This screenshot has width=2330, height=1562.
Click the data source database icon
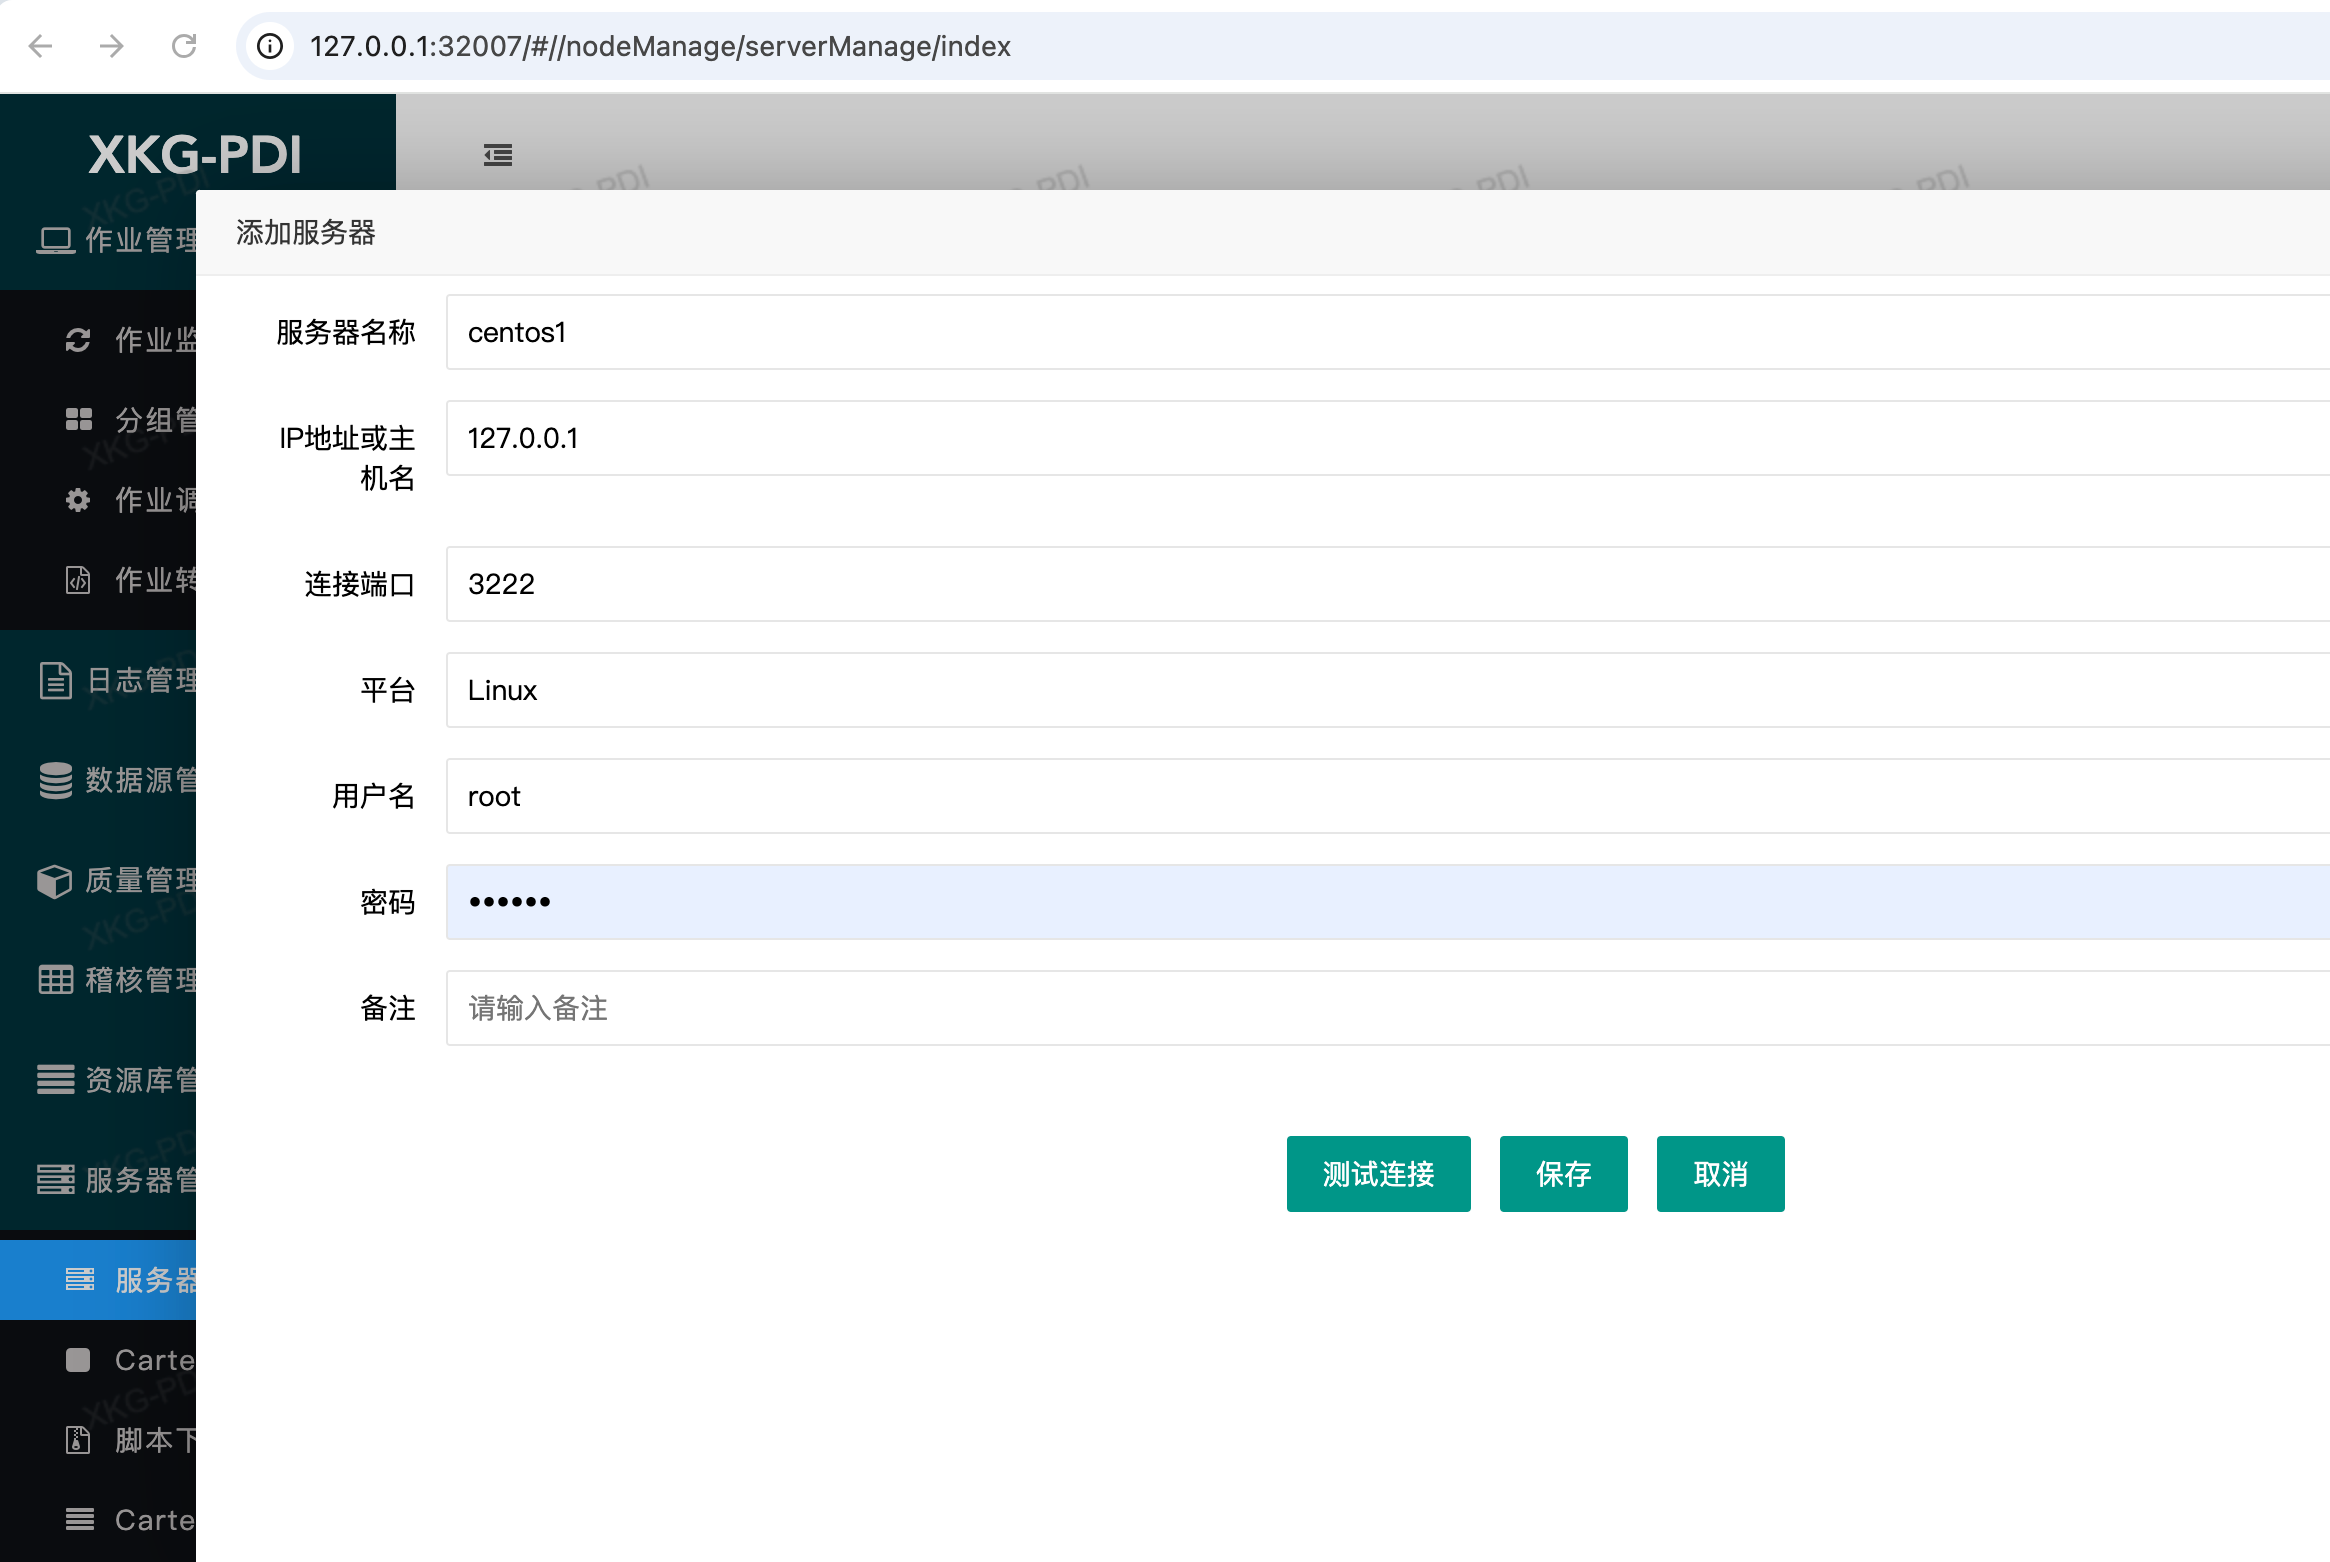tap(56, 780)
